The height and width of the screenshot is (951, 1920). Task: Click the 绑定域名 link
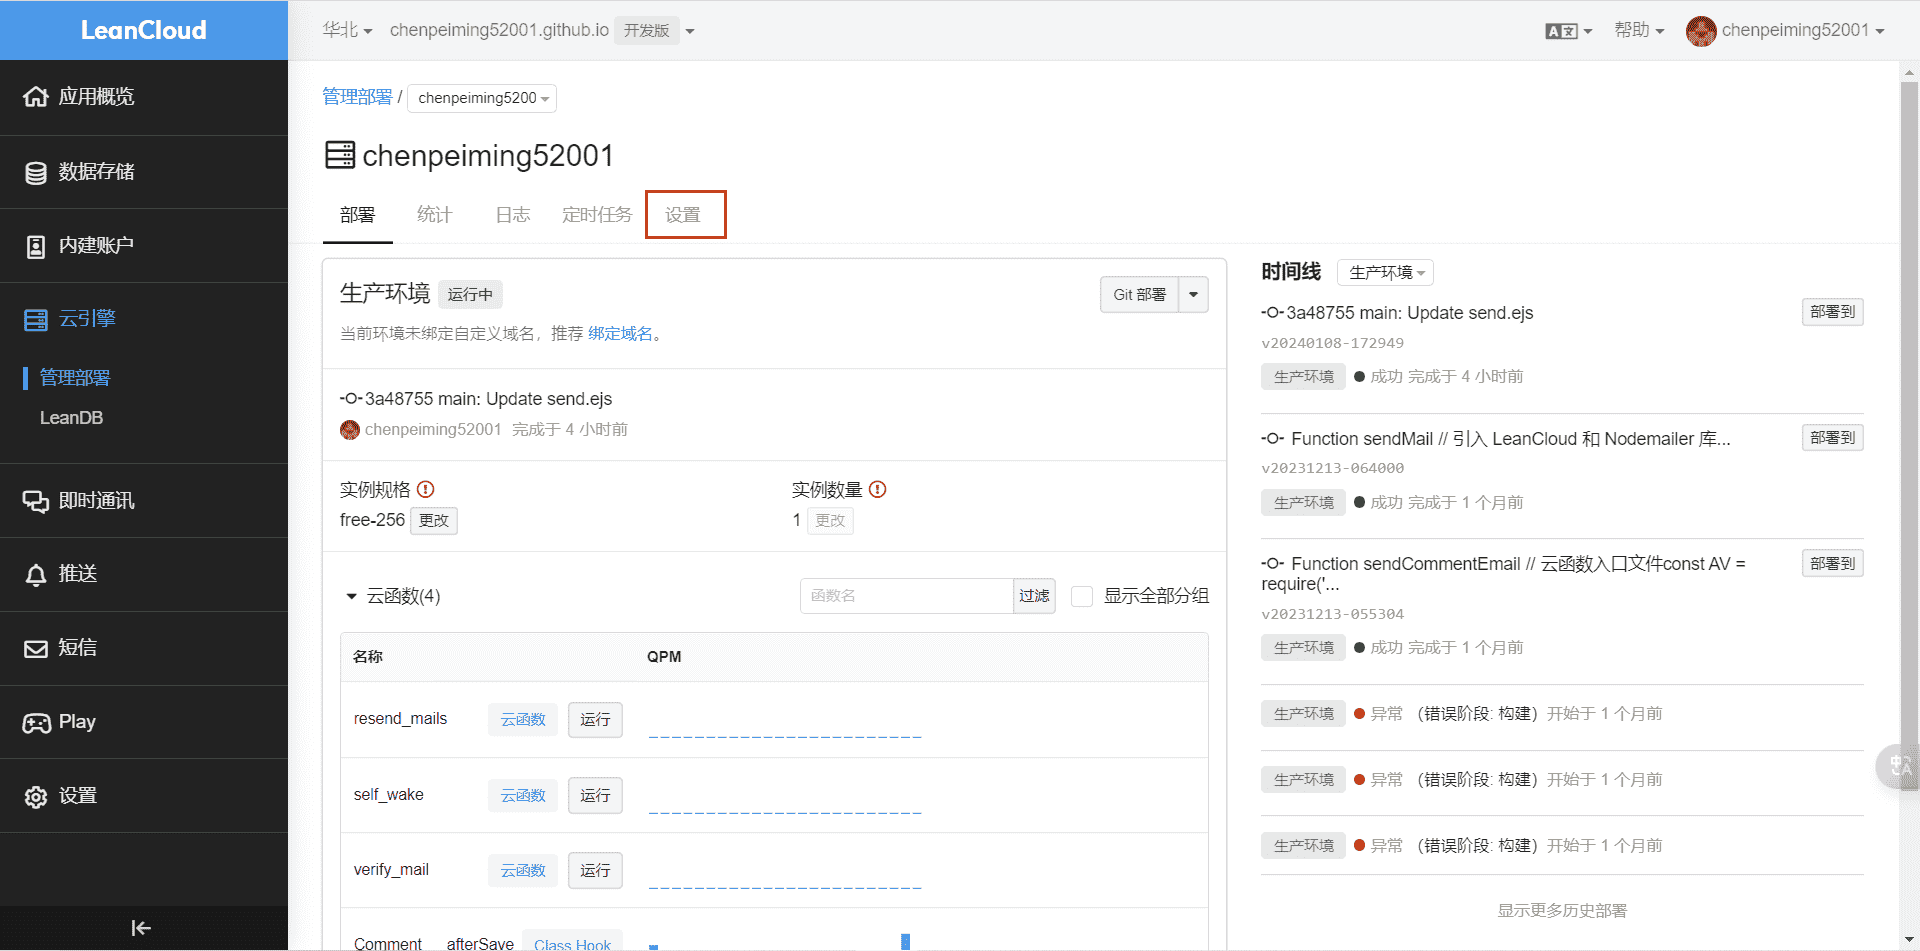620,334
